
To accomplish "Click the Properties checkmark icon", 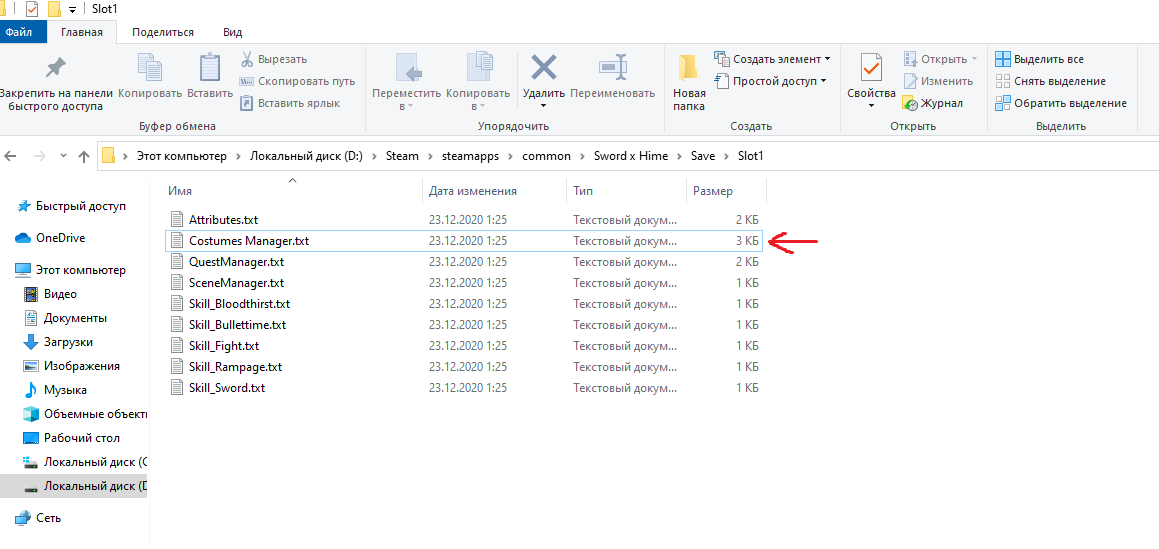I will pos(871,68).
